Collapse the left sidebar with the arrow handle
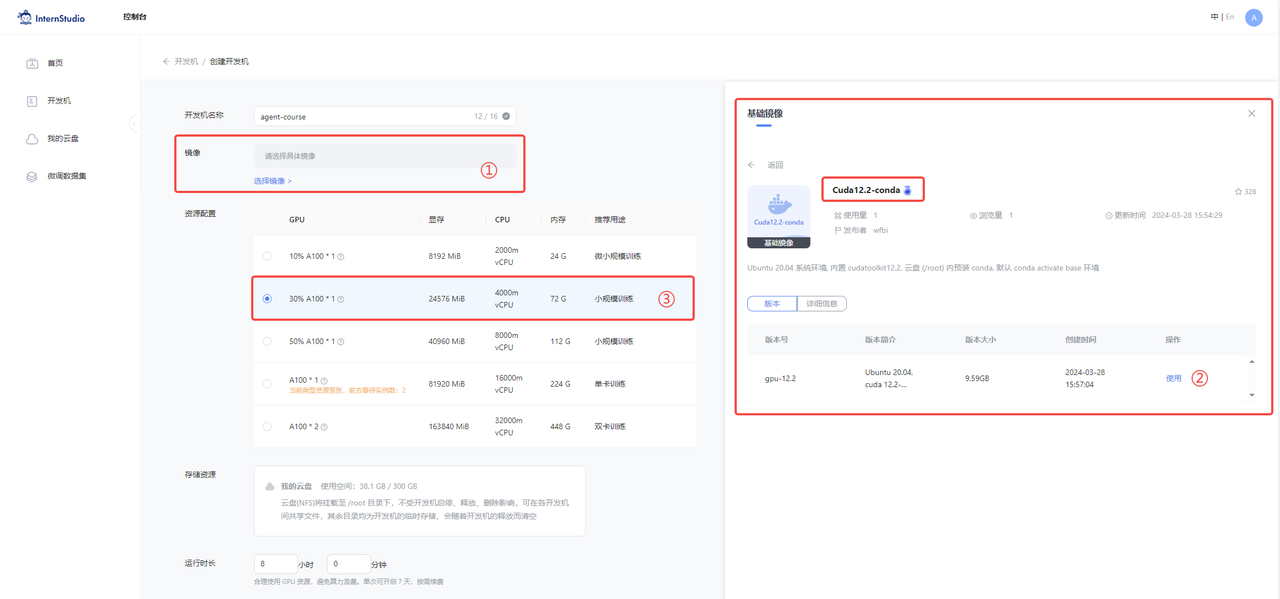The width and height of the screenshot is (1280, 599). tap(135, 123)
